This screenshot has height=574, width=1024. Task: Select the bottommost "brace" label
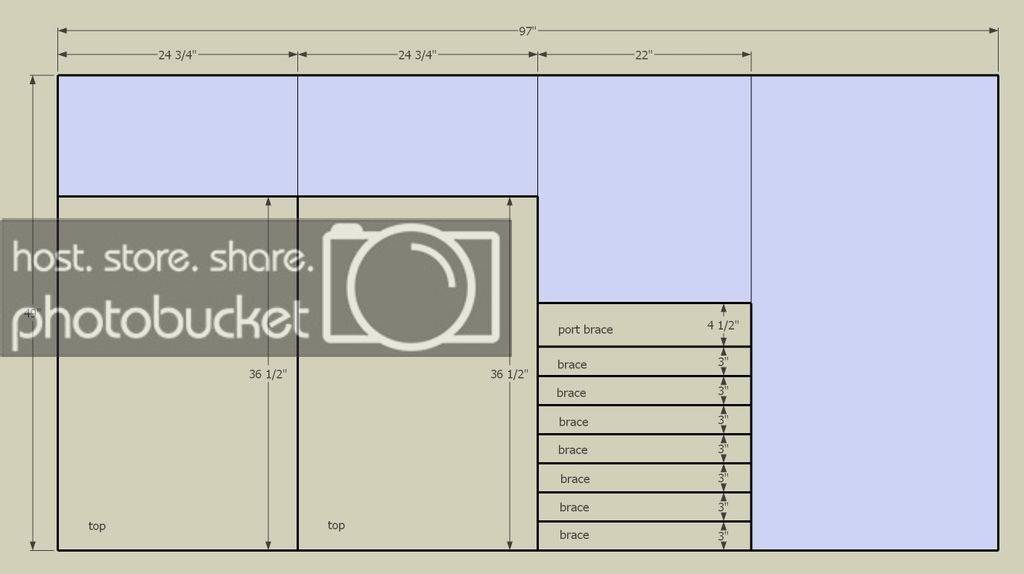pyautogui.click(x=574, y=535)
